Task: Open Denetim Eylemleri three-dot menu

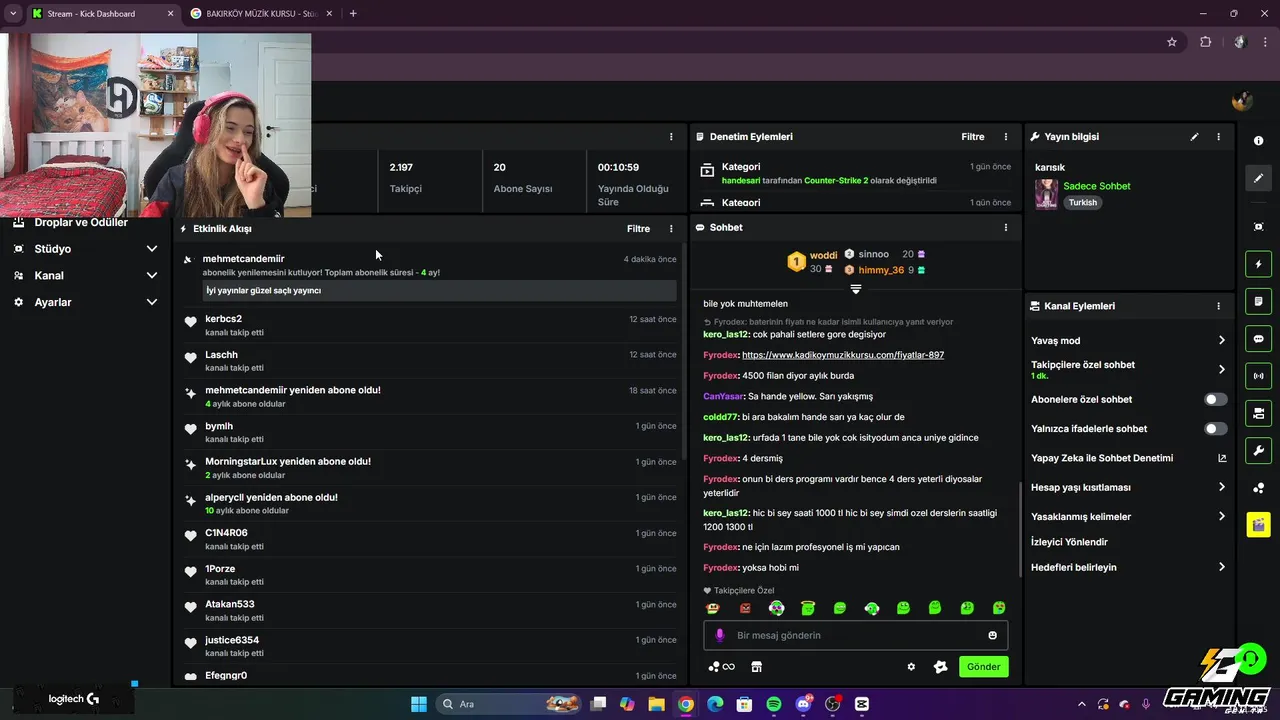Action: (1006, 137)
